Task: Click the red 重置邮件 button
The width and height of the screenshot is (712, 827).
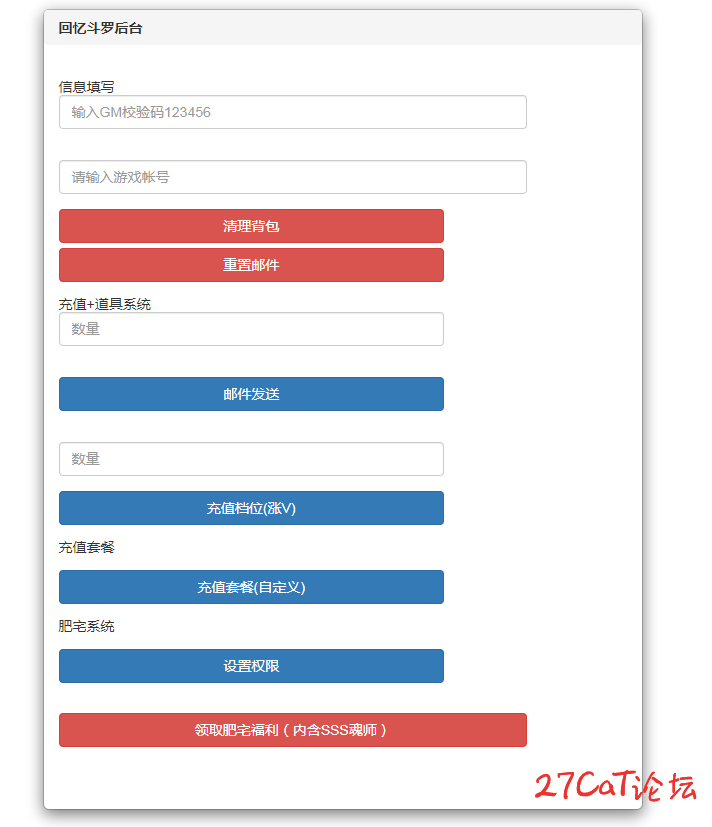Action: [251, 265]
